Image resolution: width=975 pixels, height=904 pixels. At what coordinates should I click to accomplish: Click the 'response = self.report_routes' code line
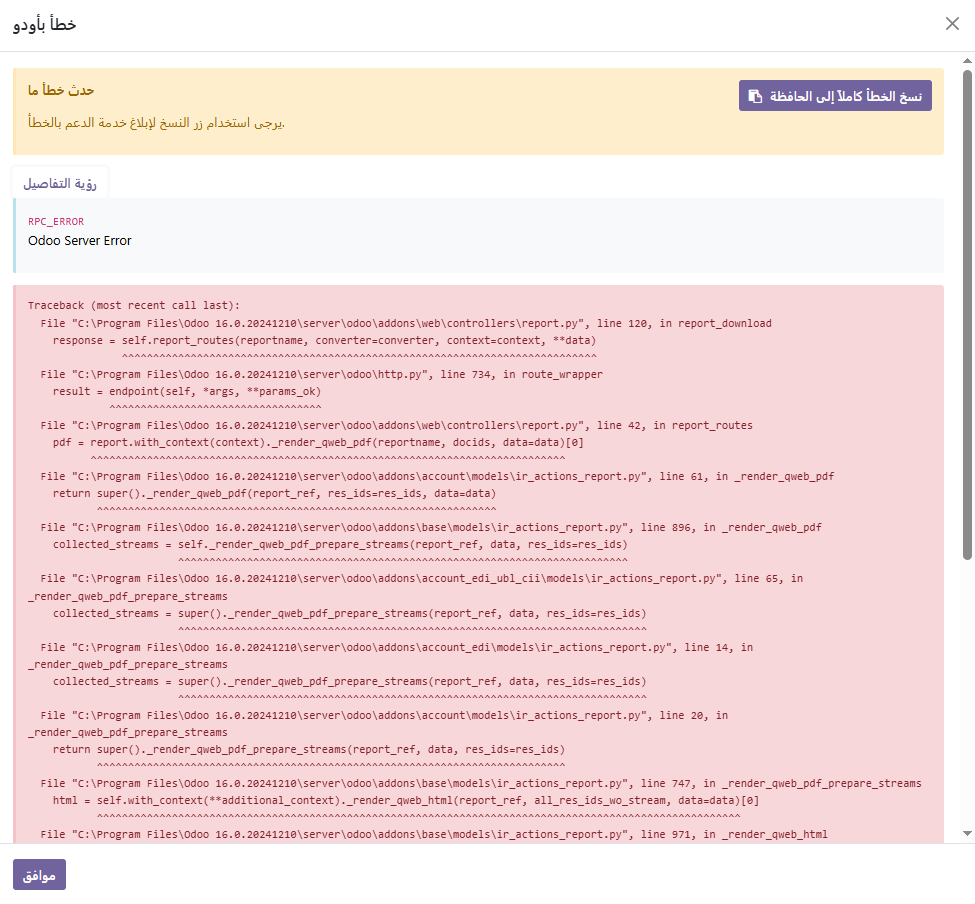(x=325, y=341)
